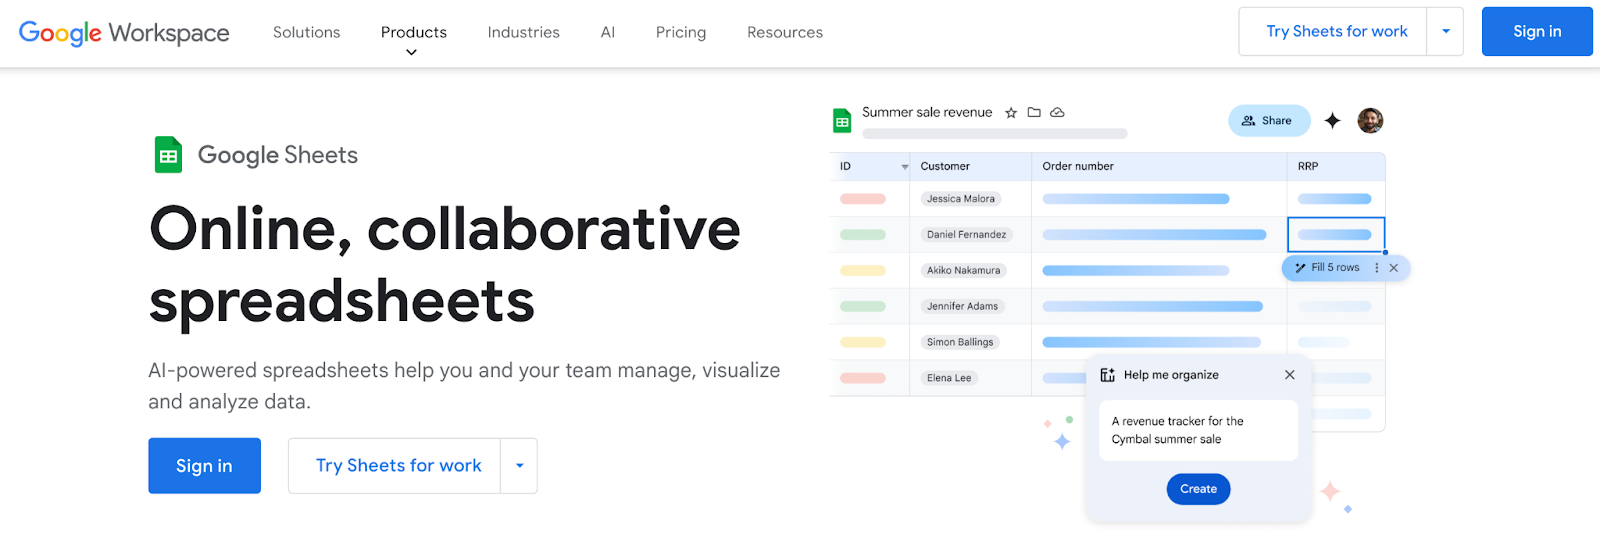Select the highlighted RRP cell in Daniel Fernandez row
1600x542 pixels.
1336,235
